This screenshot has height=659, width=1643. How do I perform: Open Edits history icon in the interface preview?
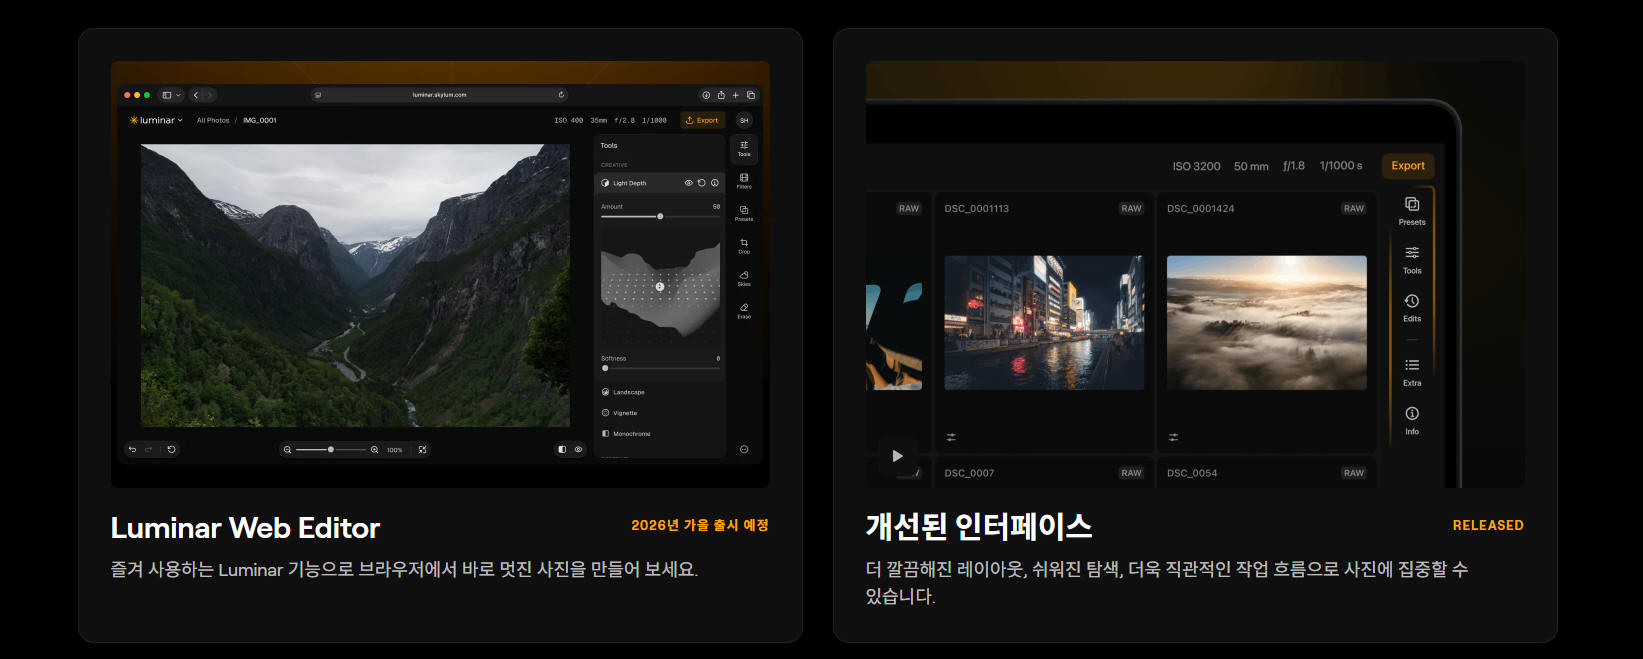pos(1412,307)
